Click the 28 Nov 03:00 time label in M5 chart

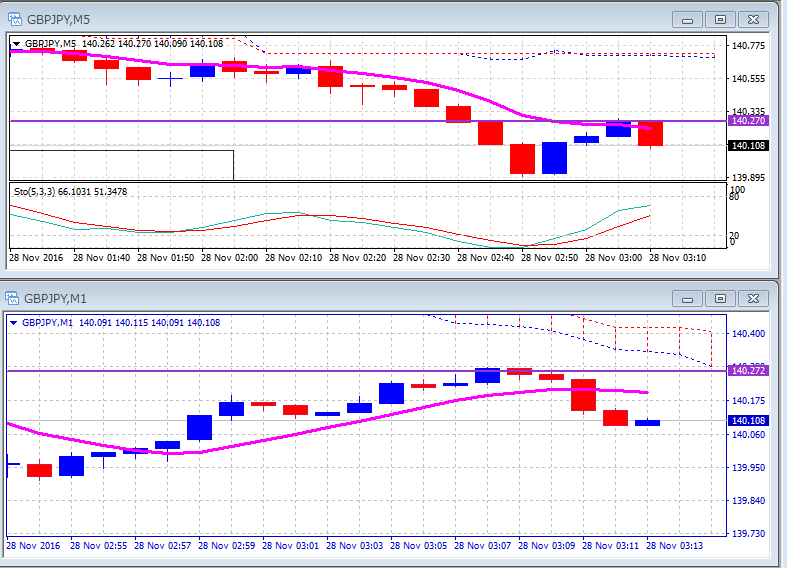613,257
